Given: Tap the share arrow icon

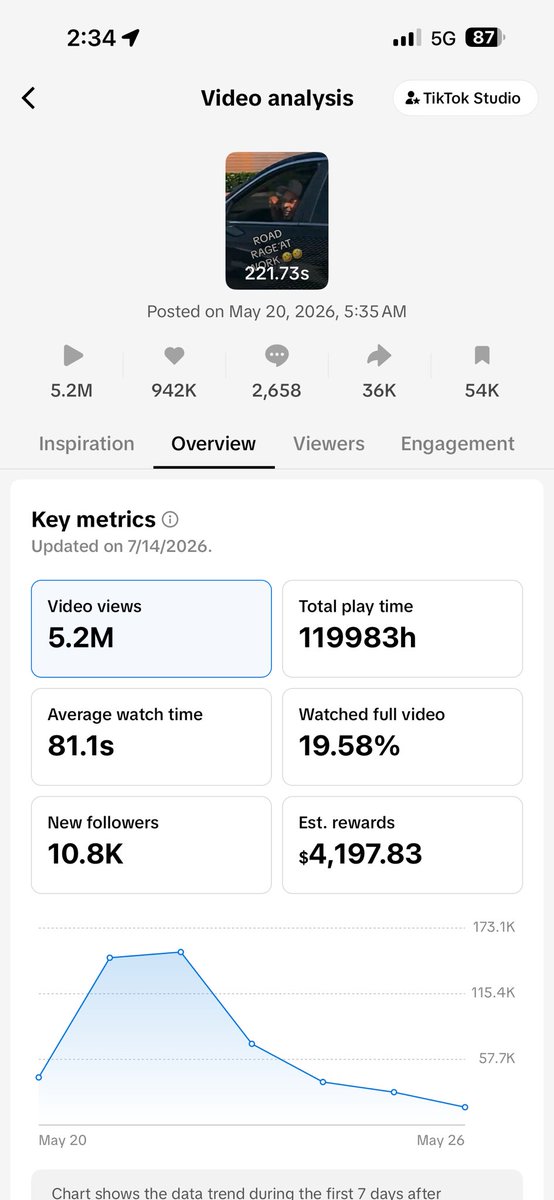Looking at the screenshot, I should pyautogui.click(x=379, y=355).
